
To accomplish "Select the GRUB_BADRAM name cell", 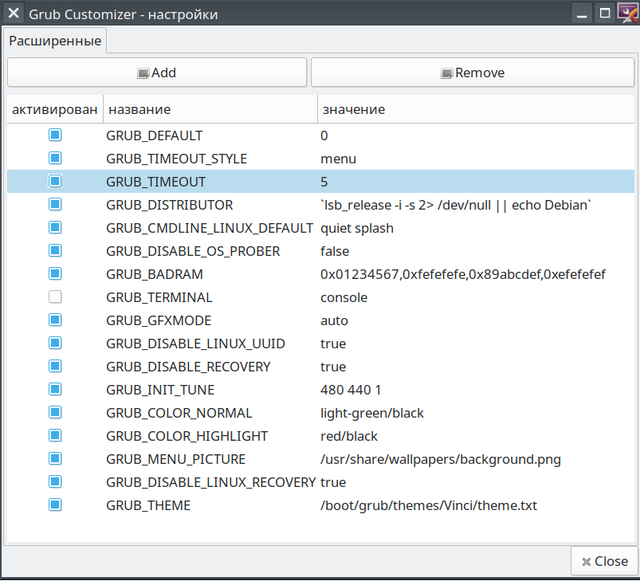I will [x=154, y=274].
